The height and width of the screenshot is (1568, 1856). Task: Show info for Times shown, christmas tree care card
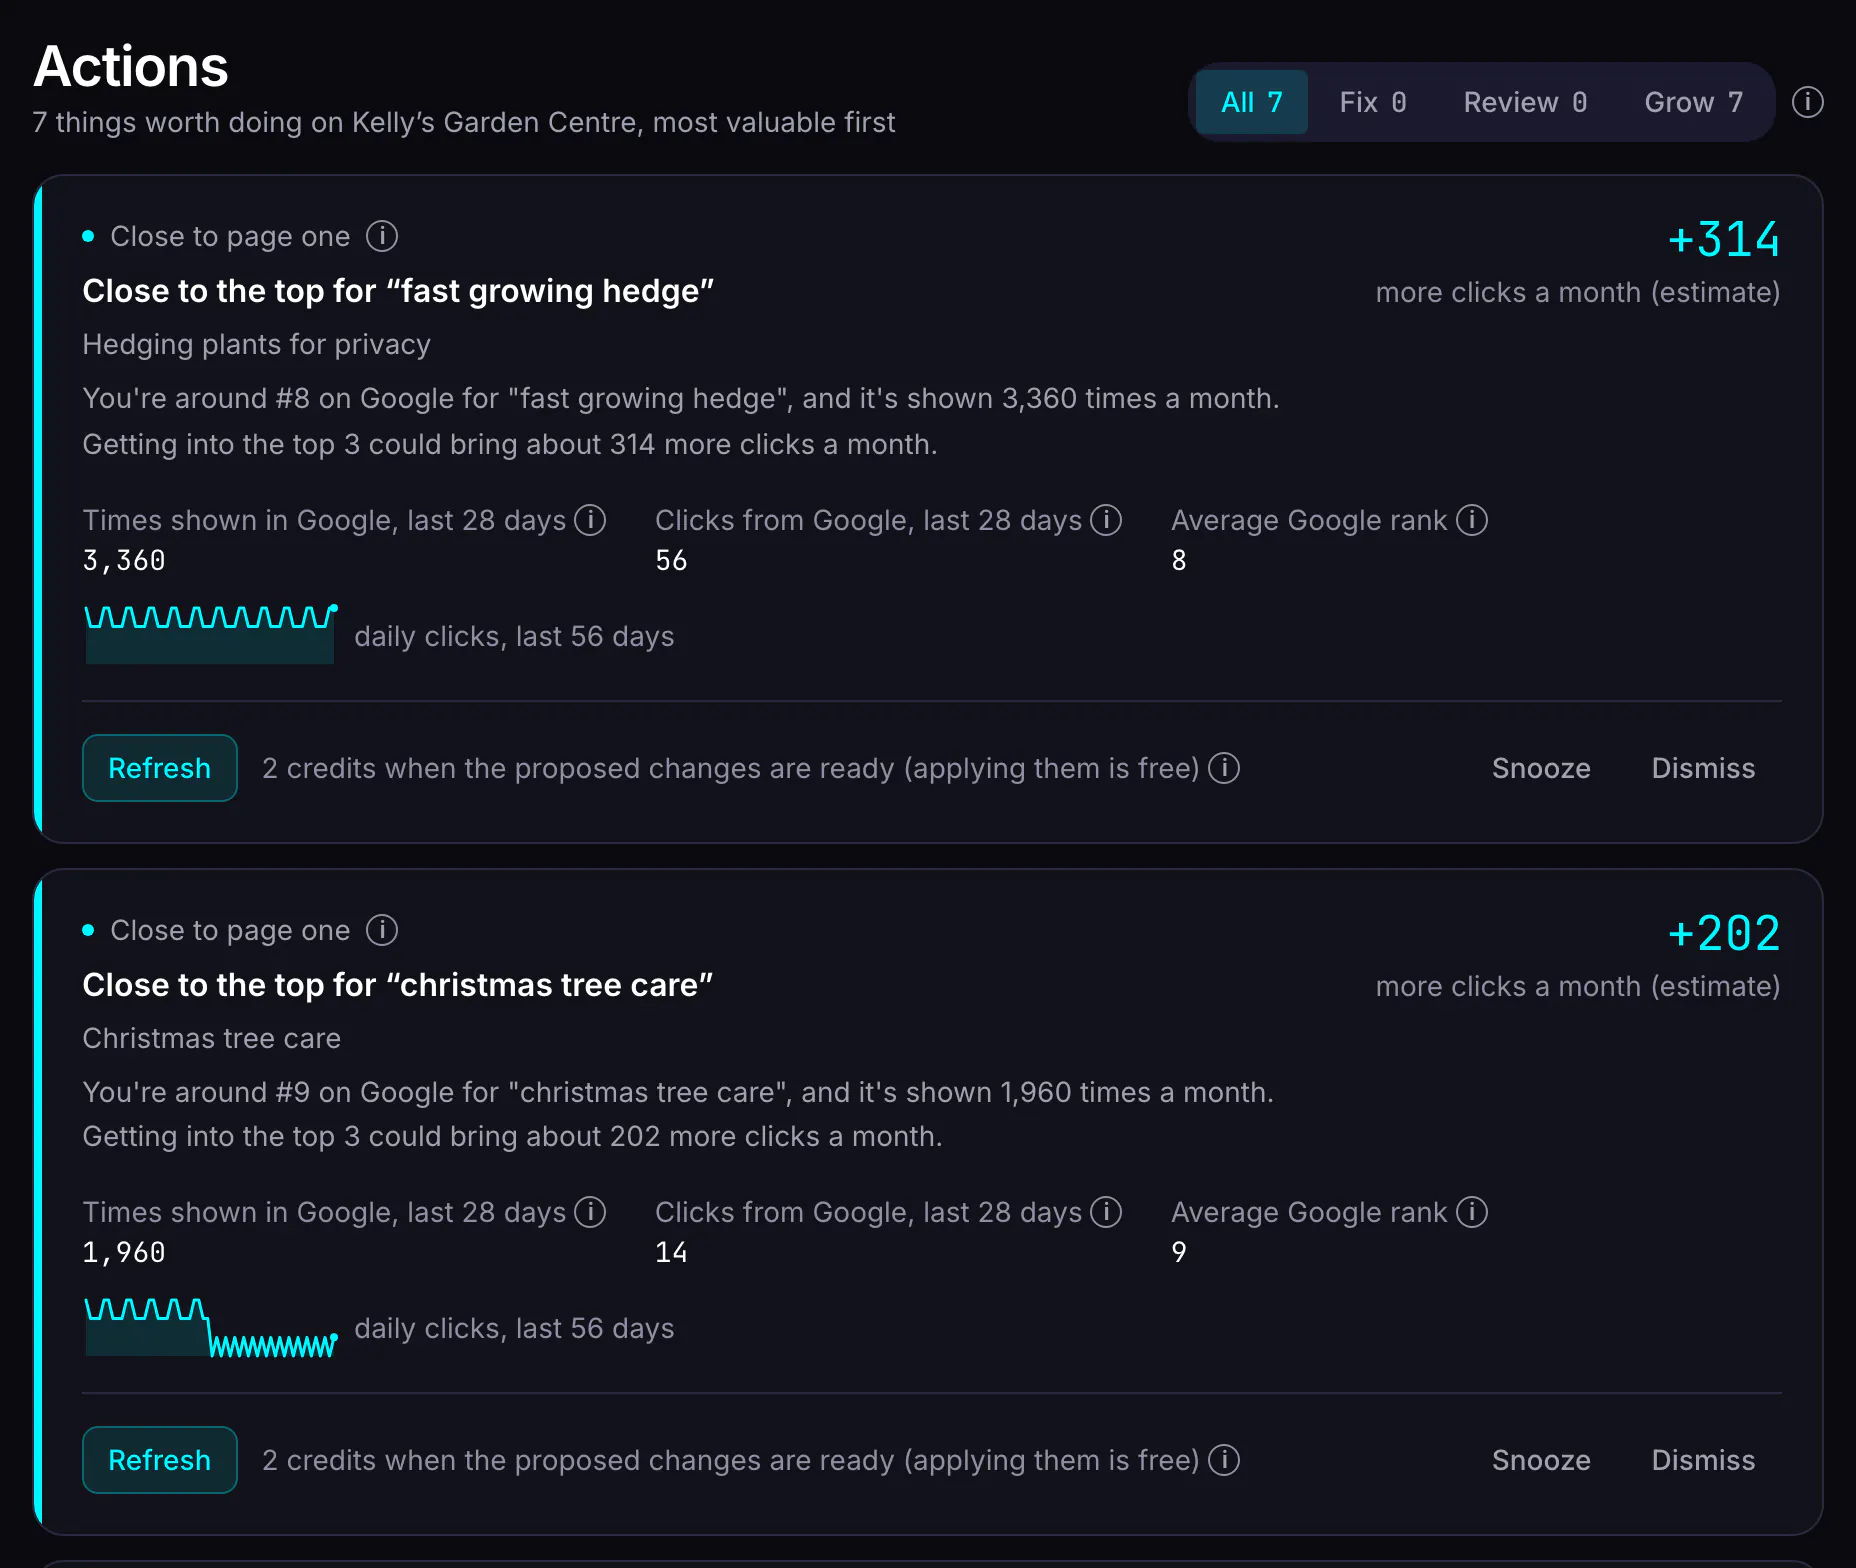590,1212
